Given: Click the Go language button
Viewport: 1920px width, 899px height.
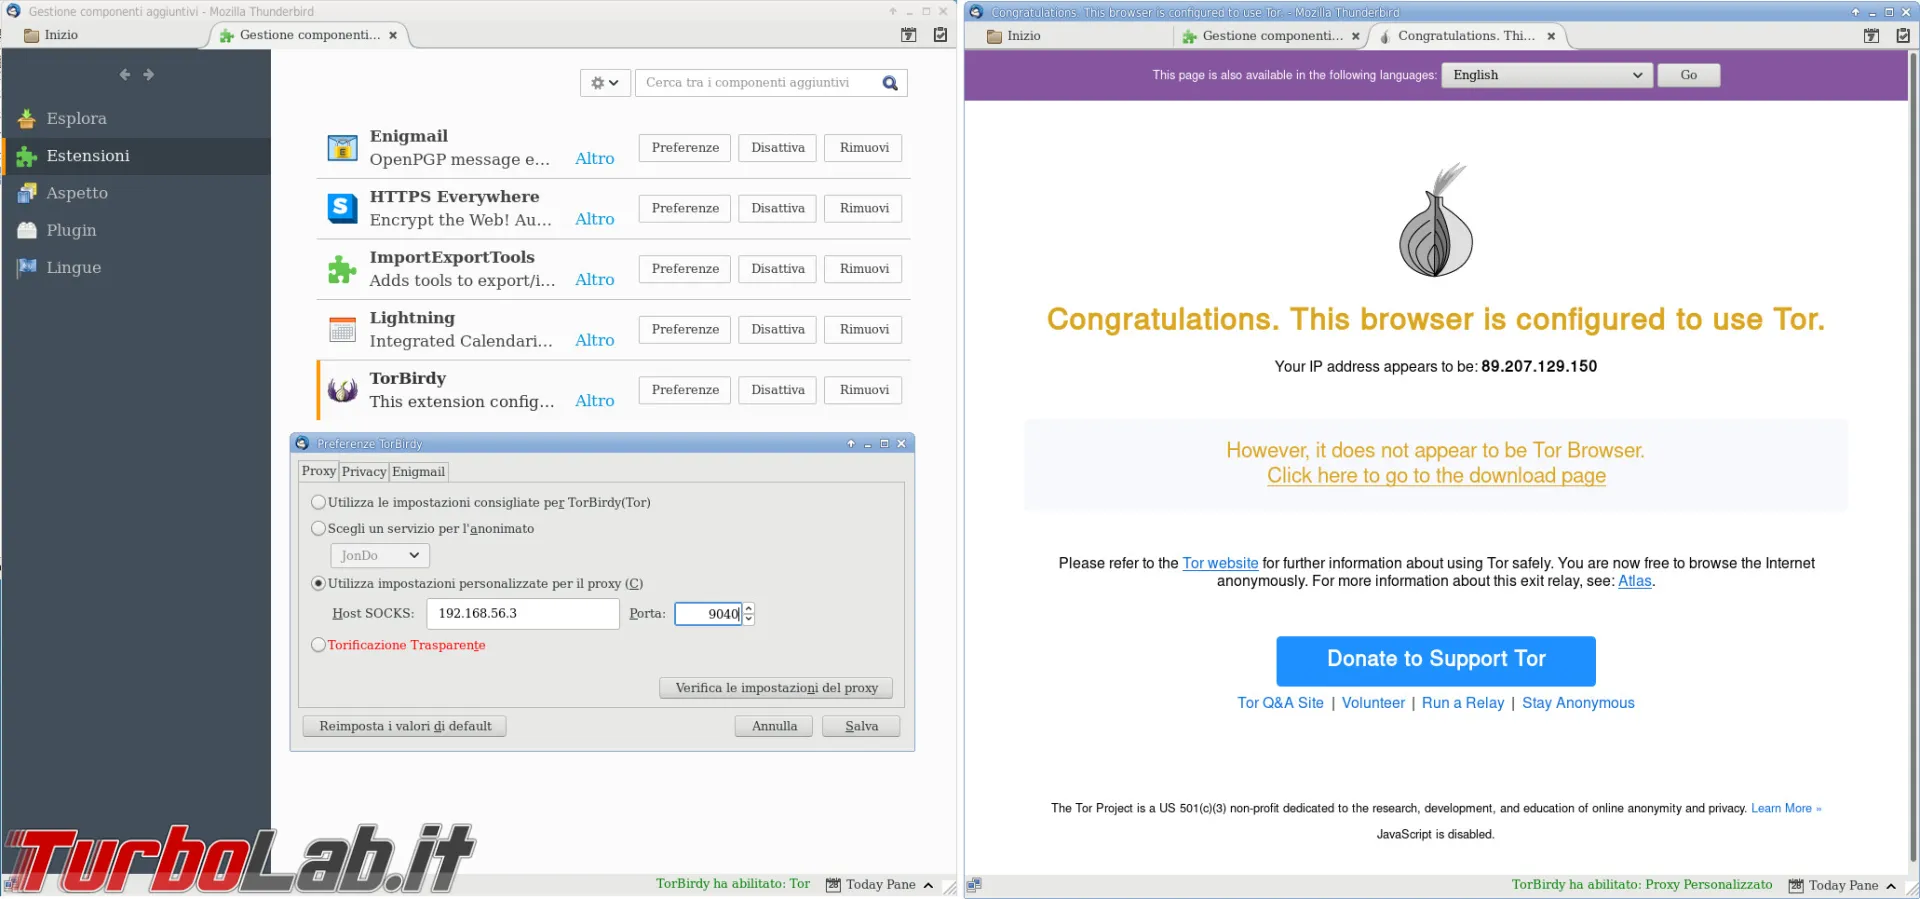Looking at the screenshot, I should [1689, 75].
